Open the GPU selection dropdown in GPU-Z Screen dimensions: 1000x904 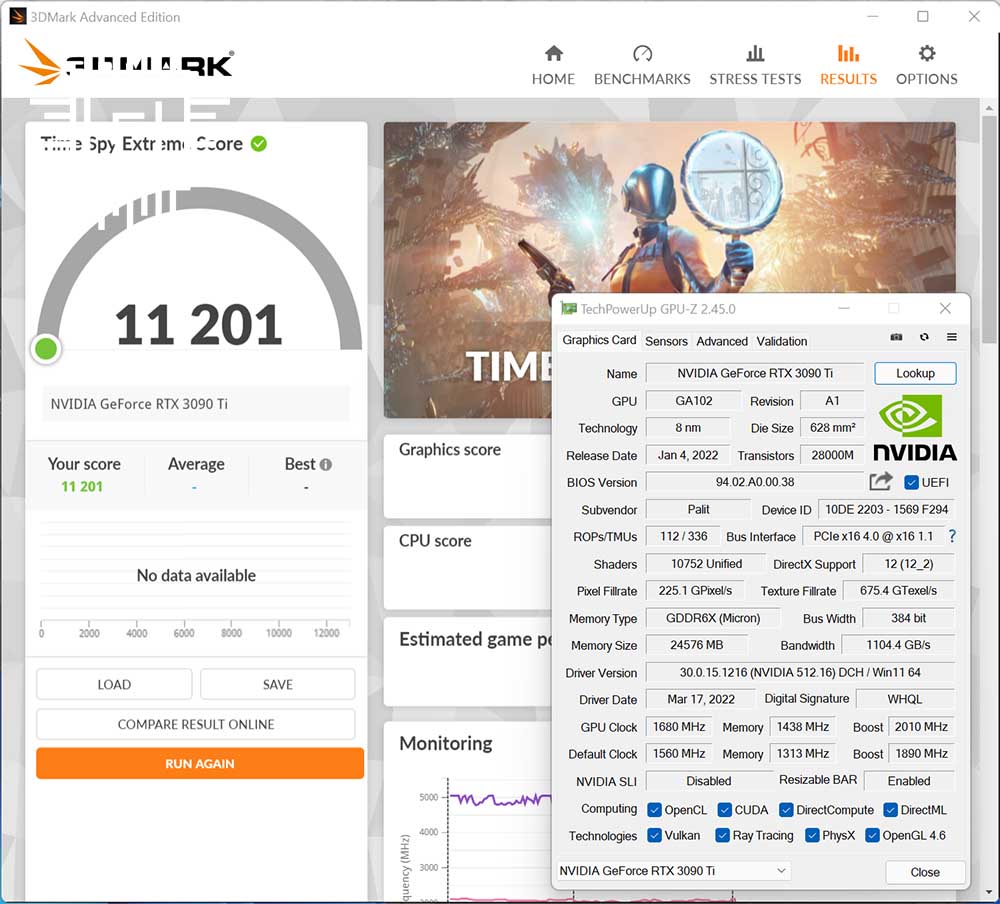point(673,871)
